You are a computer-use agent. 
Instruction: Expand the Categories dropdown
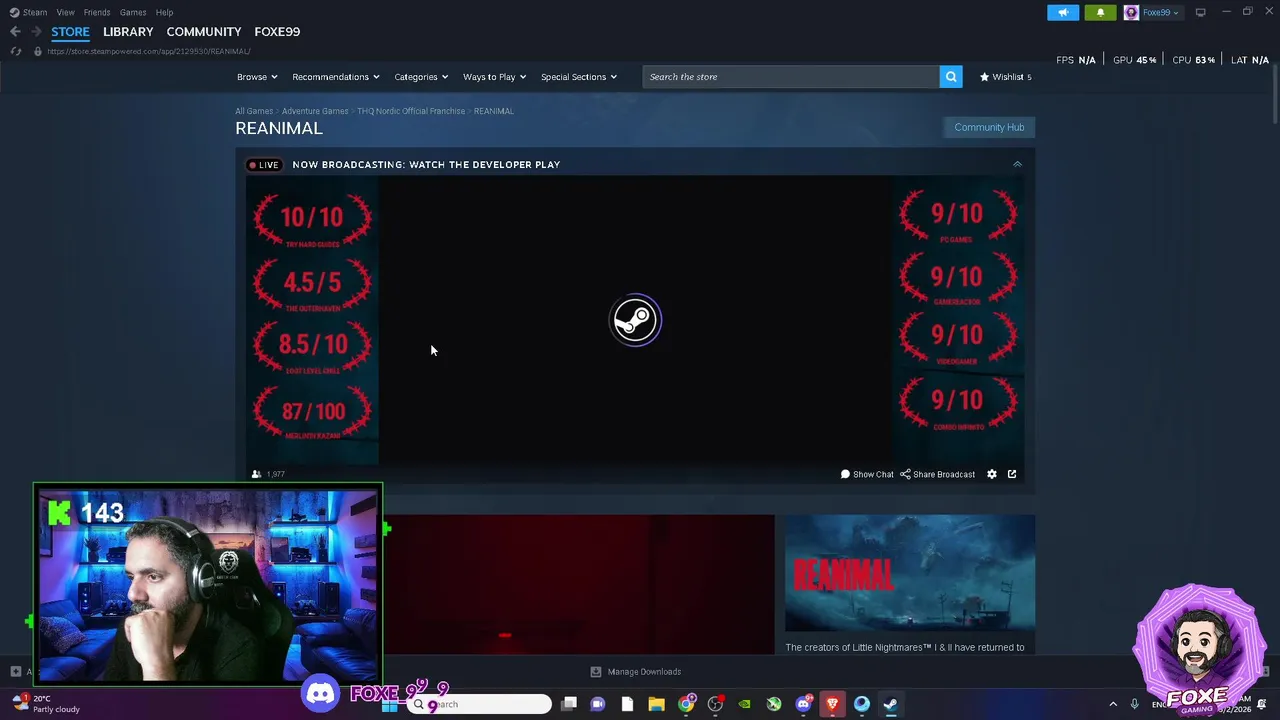[421, 77]
